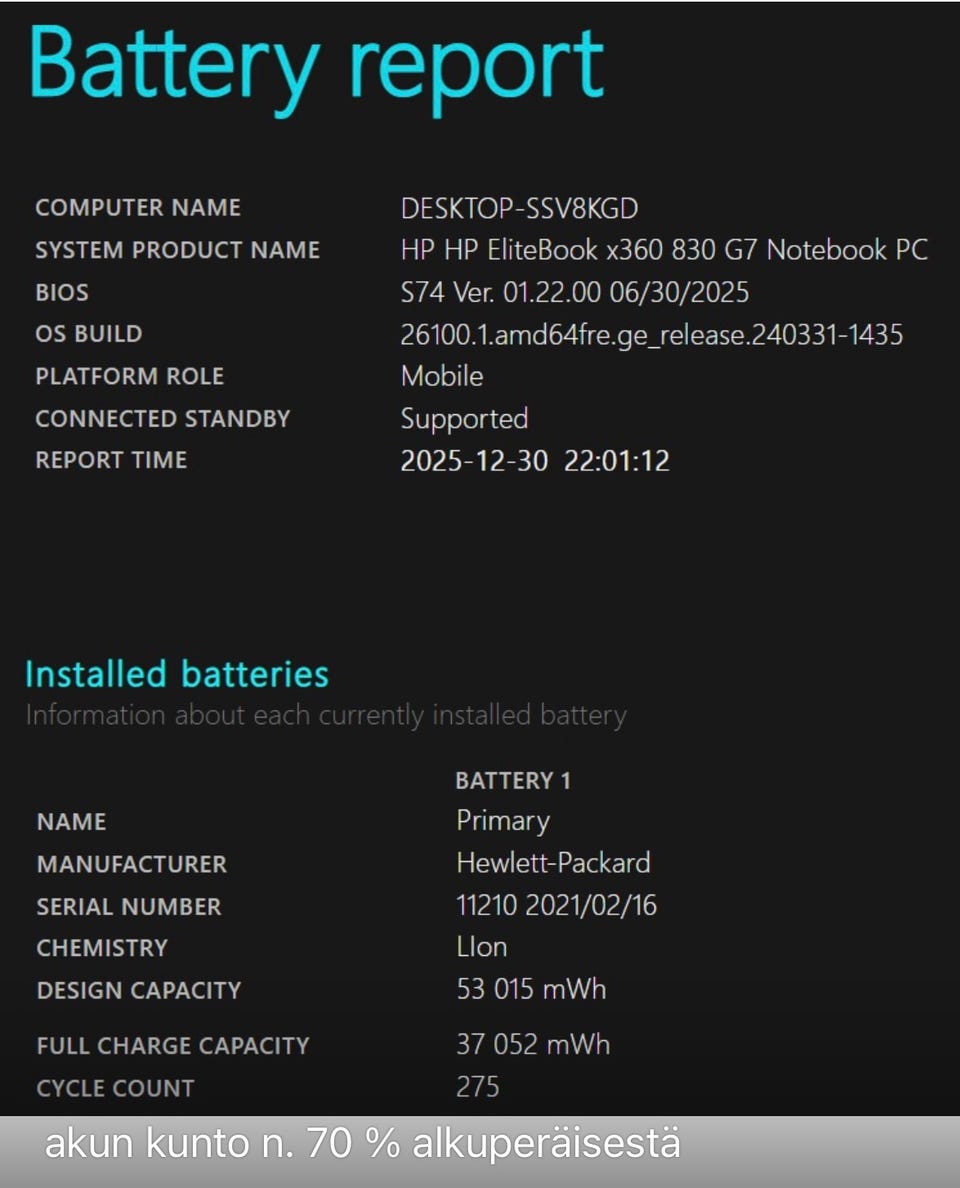Click the Primary battery name value
Viewport: 960px width, 1188px height.
503,821
